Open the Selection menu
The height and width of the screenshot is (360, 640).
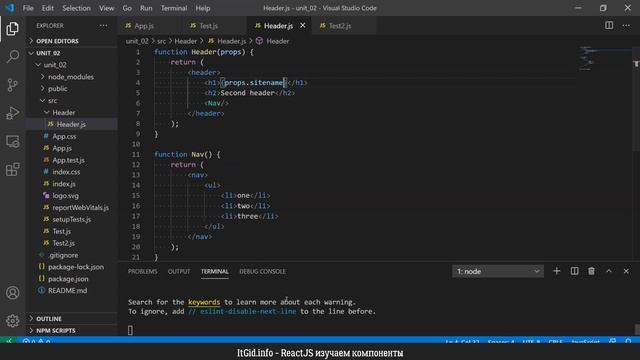[76, 8]
